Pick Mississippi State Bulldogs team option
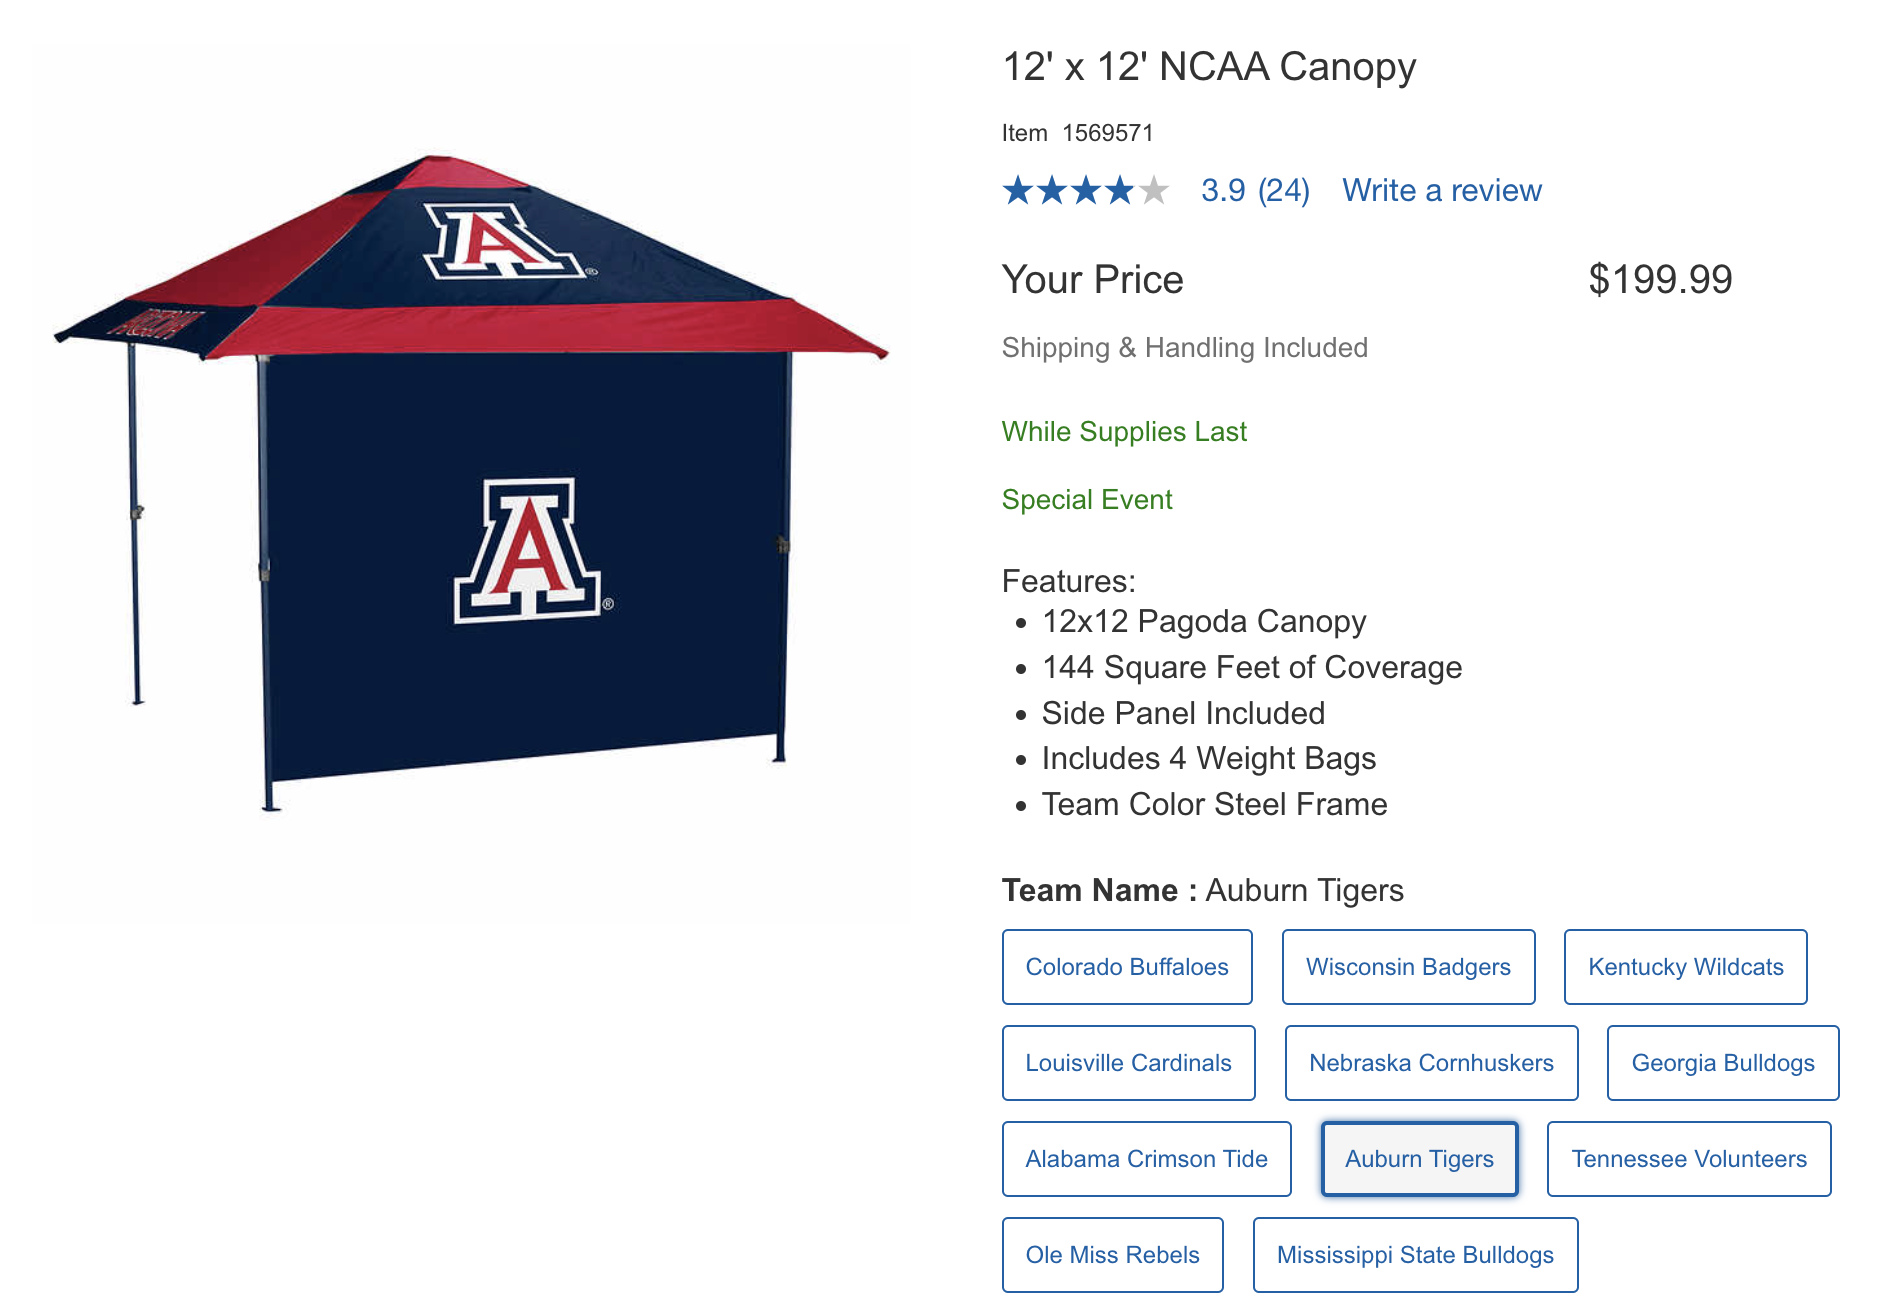The height and width of the screenshot is (1314, 1890). tap(1415, 1255)
